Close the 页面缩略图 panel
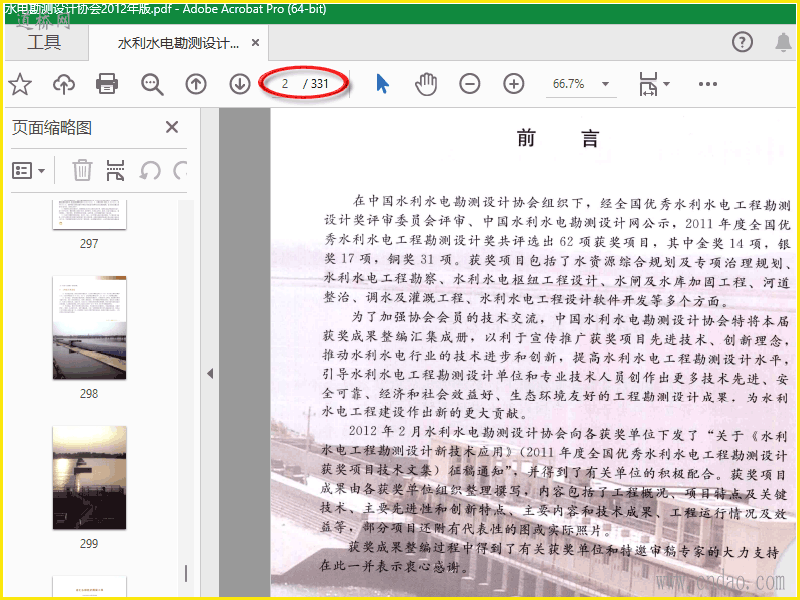 click(x=172, y=127)
